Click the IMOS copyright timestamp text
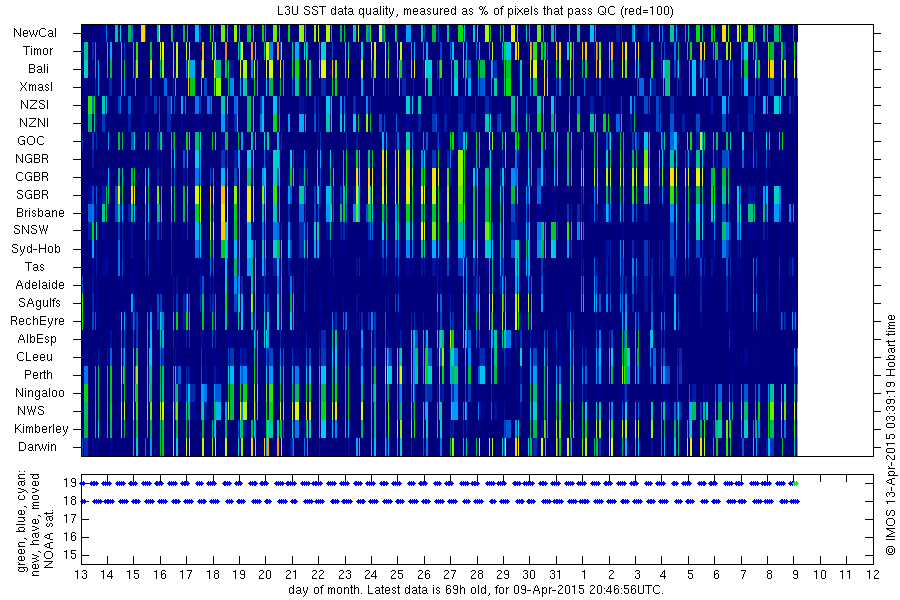 pyautogui.click(x=890, y=435)
